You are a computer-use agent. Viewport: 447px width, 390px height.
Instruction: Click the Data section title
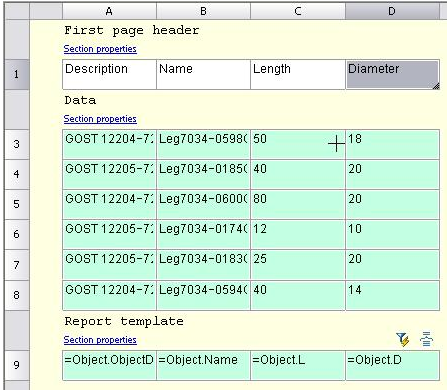pyautogui.click(x=80, y=100)
